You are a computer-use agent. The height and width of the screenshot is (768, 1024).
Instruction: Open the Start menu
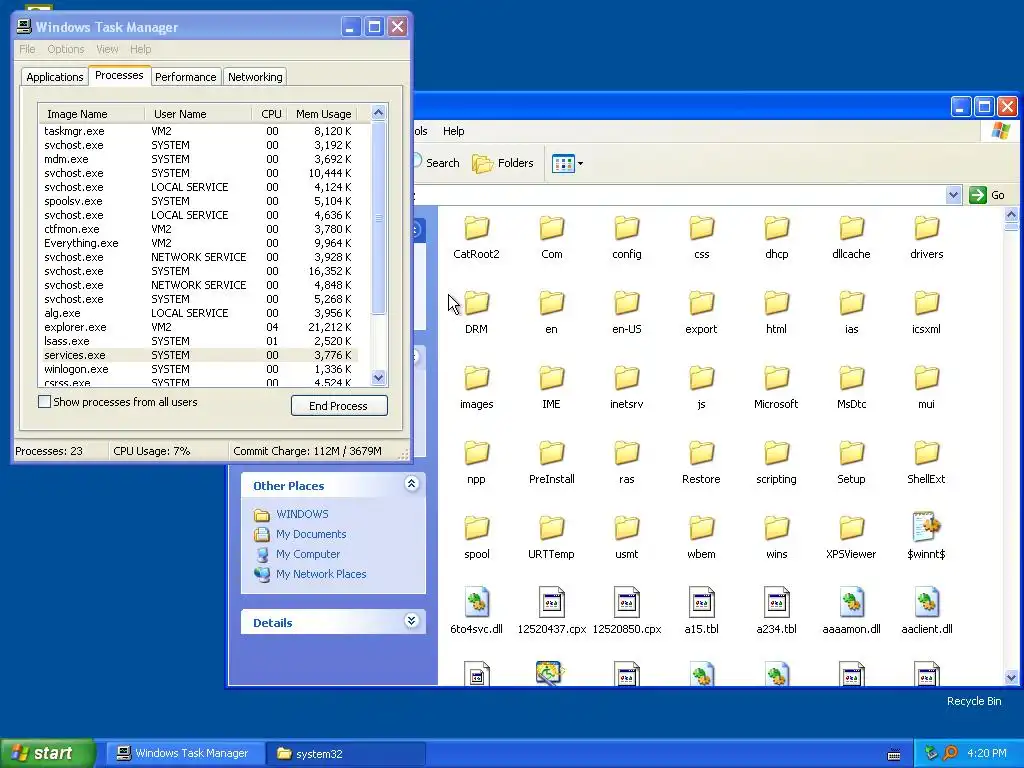(47, 753)
